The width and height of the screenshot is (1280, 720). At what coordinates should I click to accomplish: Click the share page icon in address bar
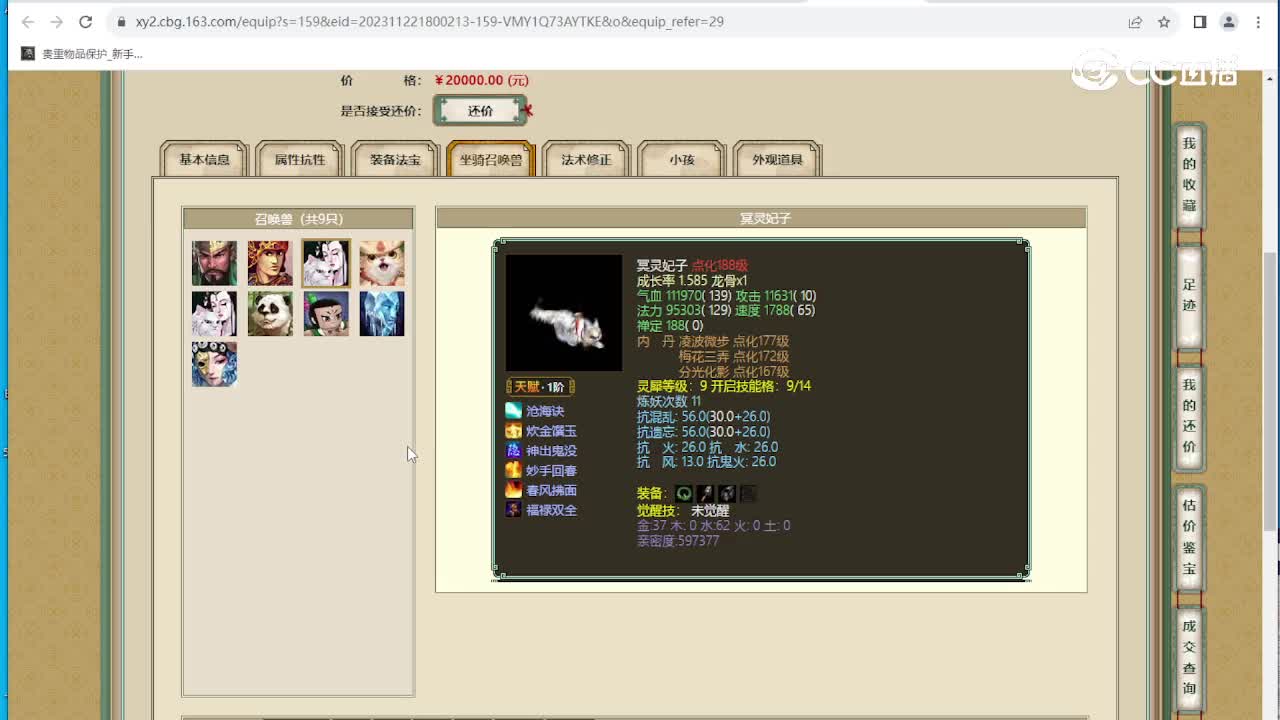1135,22
